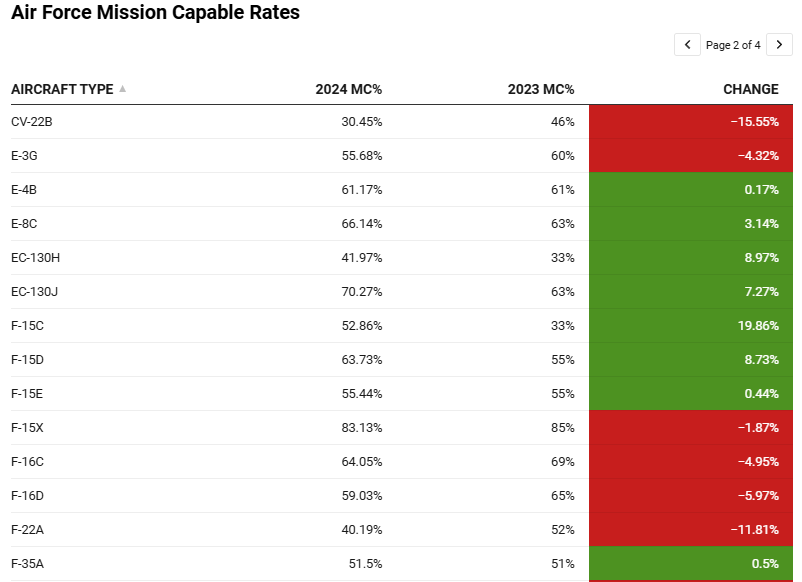
Task: Click the F-16C 2023 value 69%
Action: coord(562,462)
